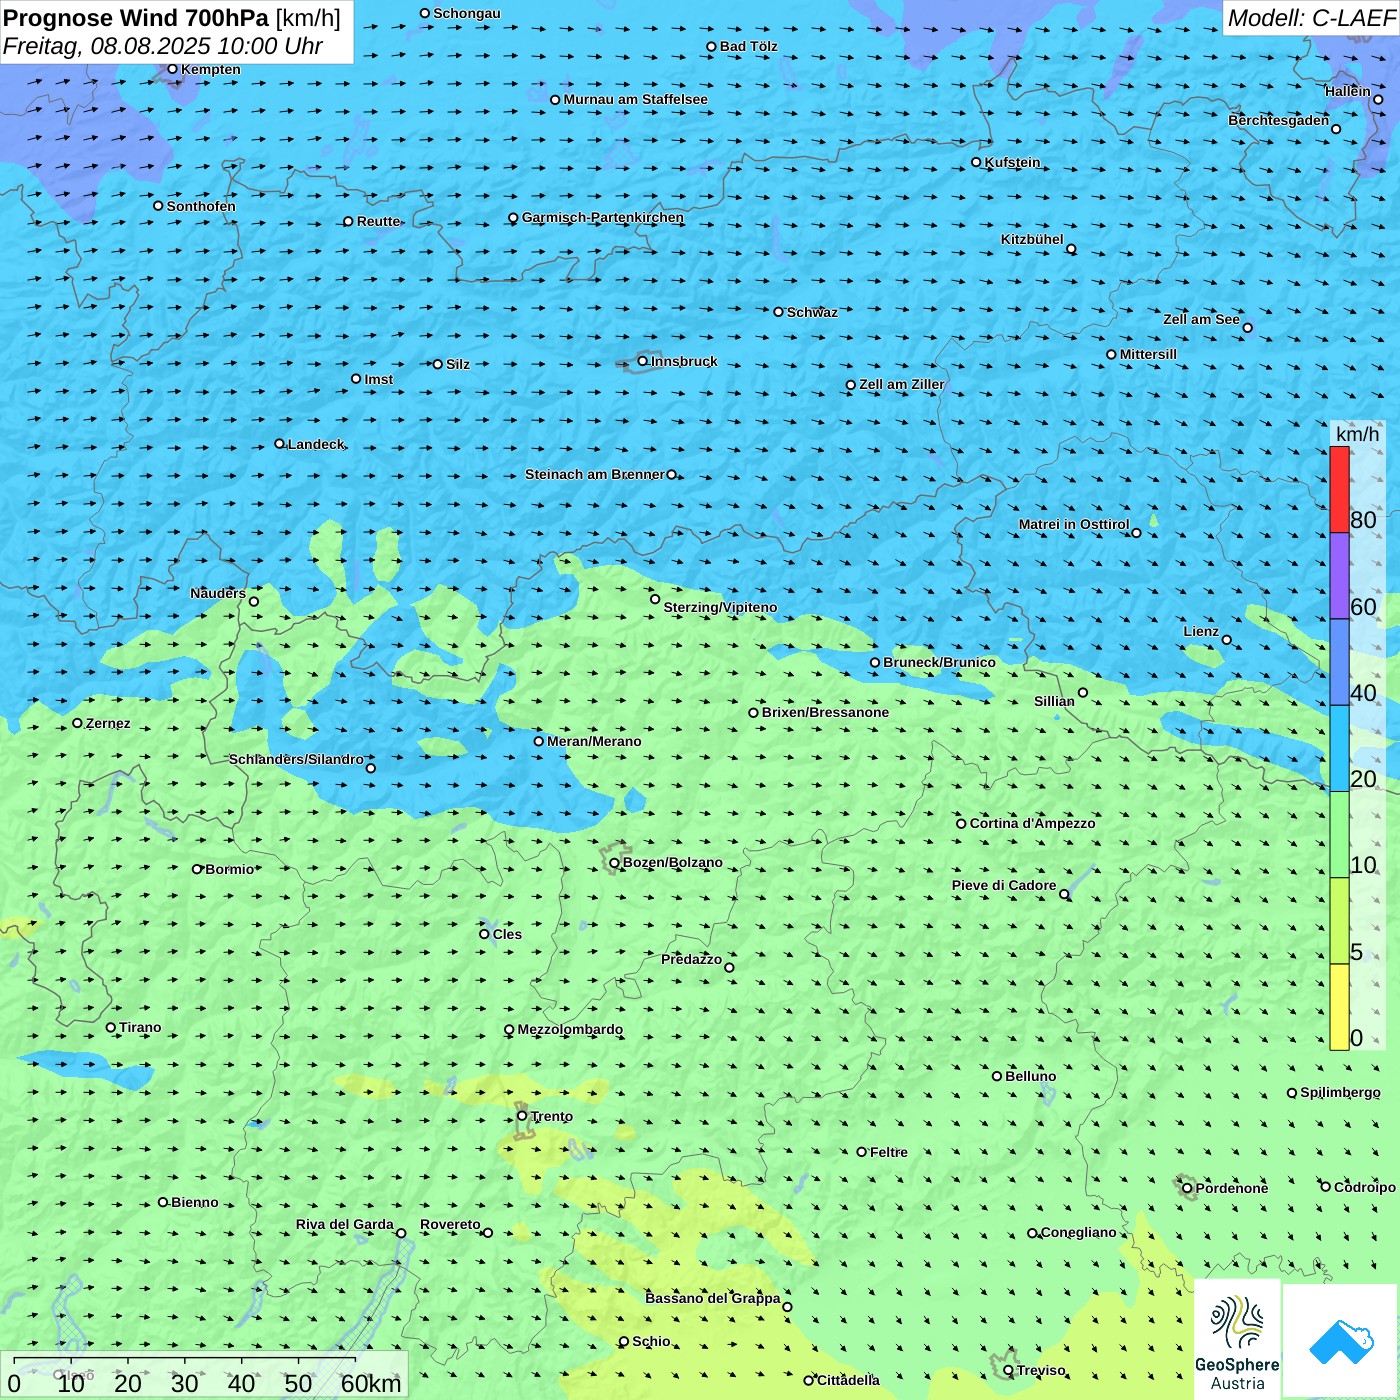Click the blue cloud app logo
The image size is (1400, 1400).
(1341, 1341)
